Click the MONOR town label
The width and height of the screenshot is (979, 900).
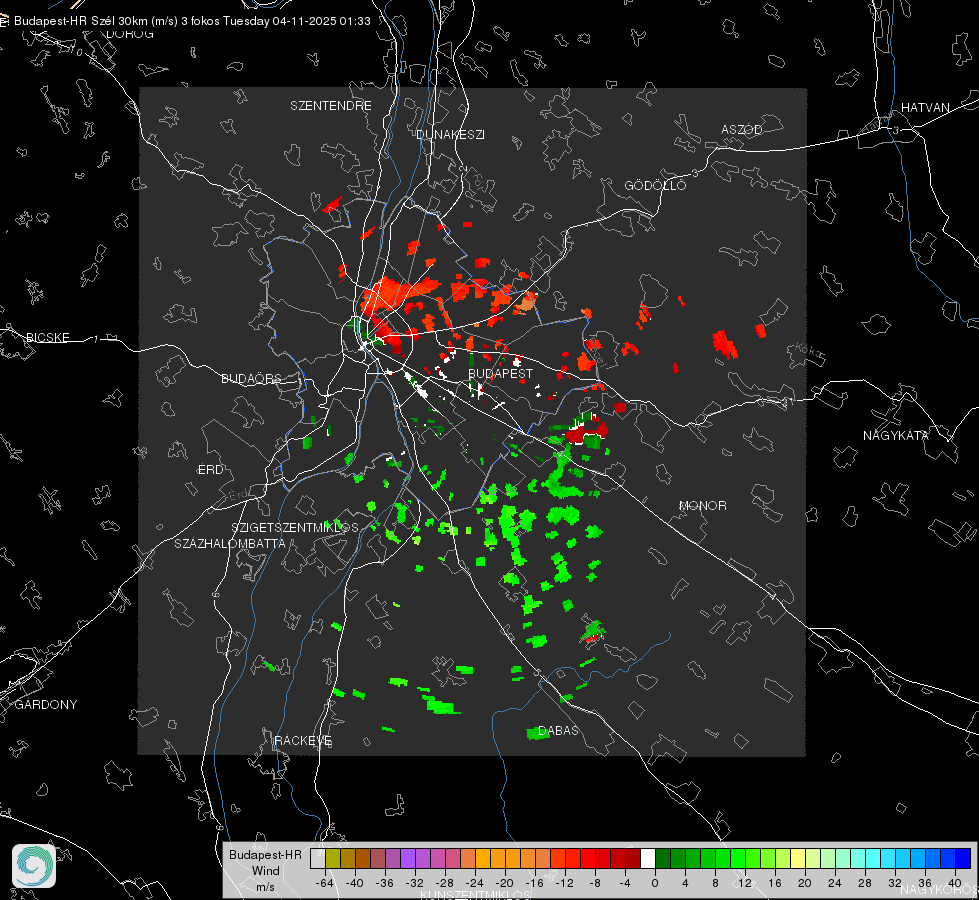(x=702, y=505)
